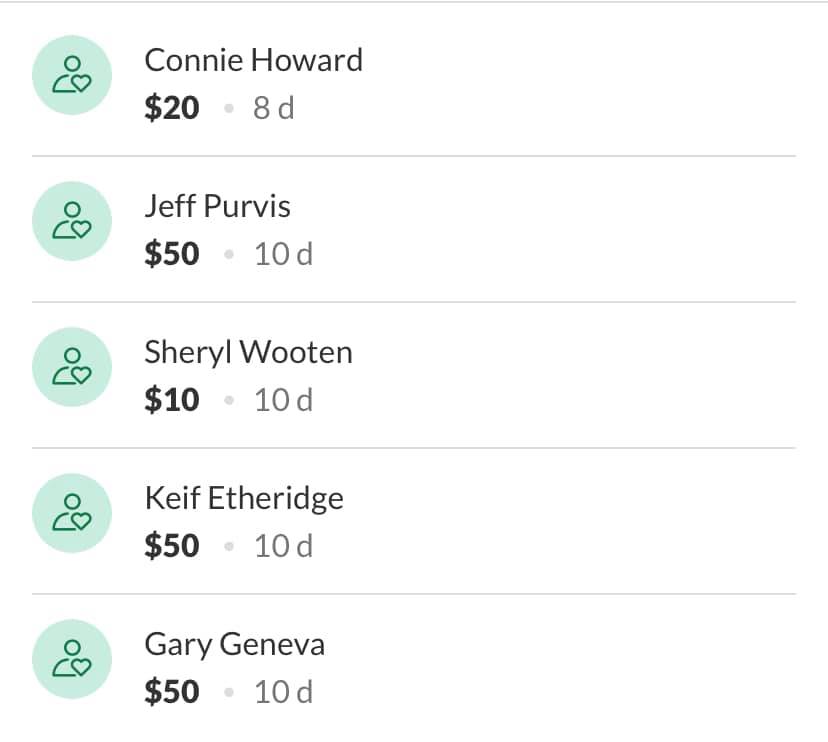Click the 10 d timestamp for Keif Etheridge
This screenshot has height=742, width=828.
[x=283, y=546]
